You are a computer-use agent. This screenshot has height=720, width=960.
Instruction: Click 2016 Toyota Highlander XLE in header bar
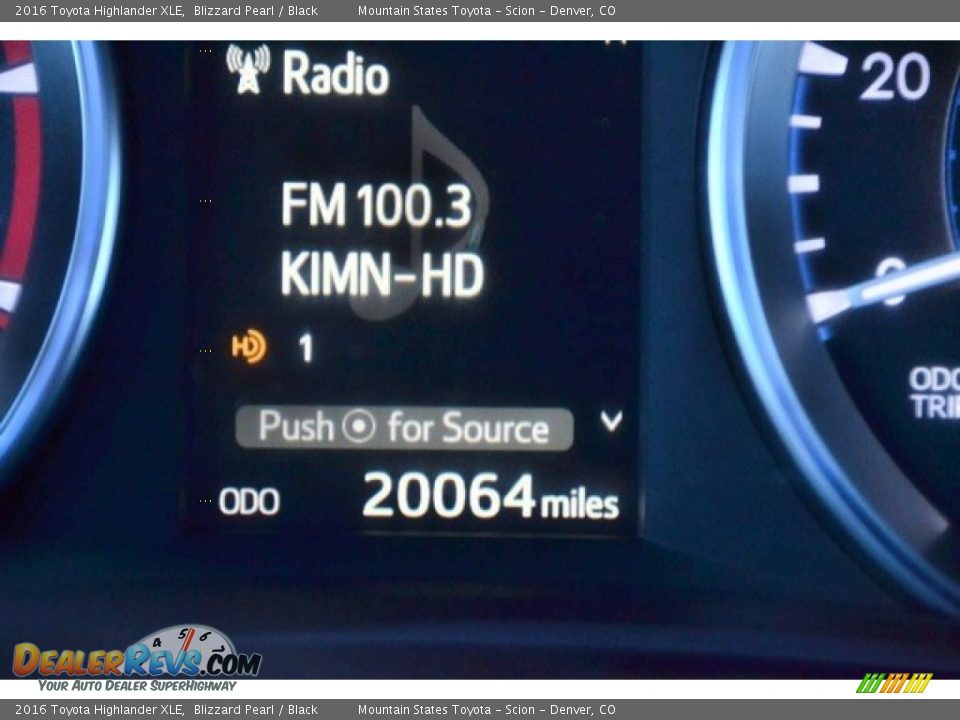click(98, 10)
